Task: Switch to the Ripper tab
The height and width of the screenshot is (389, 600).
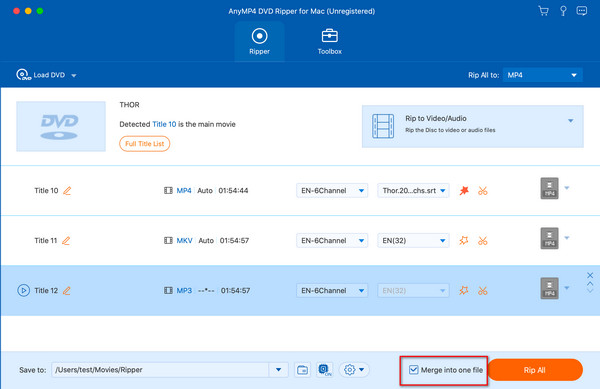Action: pyautogui.click(x=259, y=41)
